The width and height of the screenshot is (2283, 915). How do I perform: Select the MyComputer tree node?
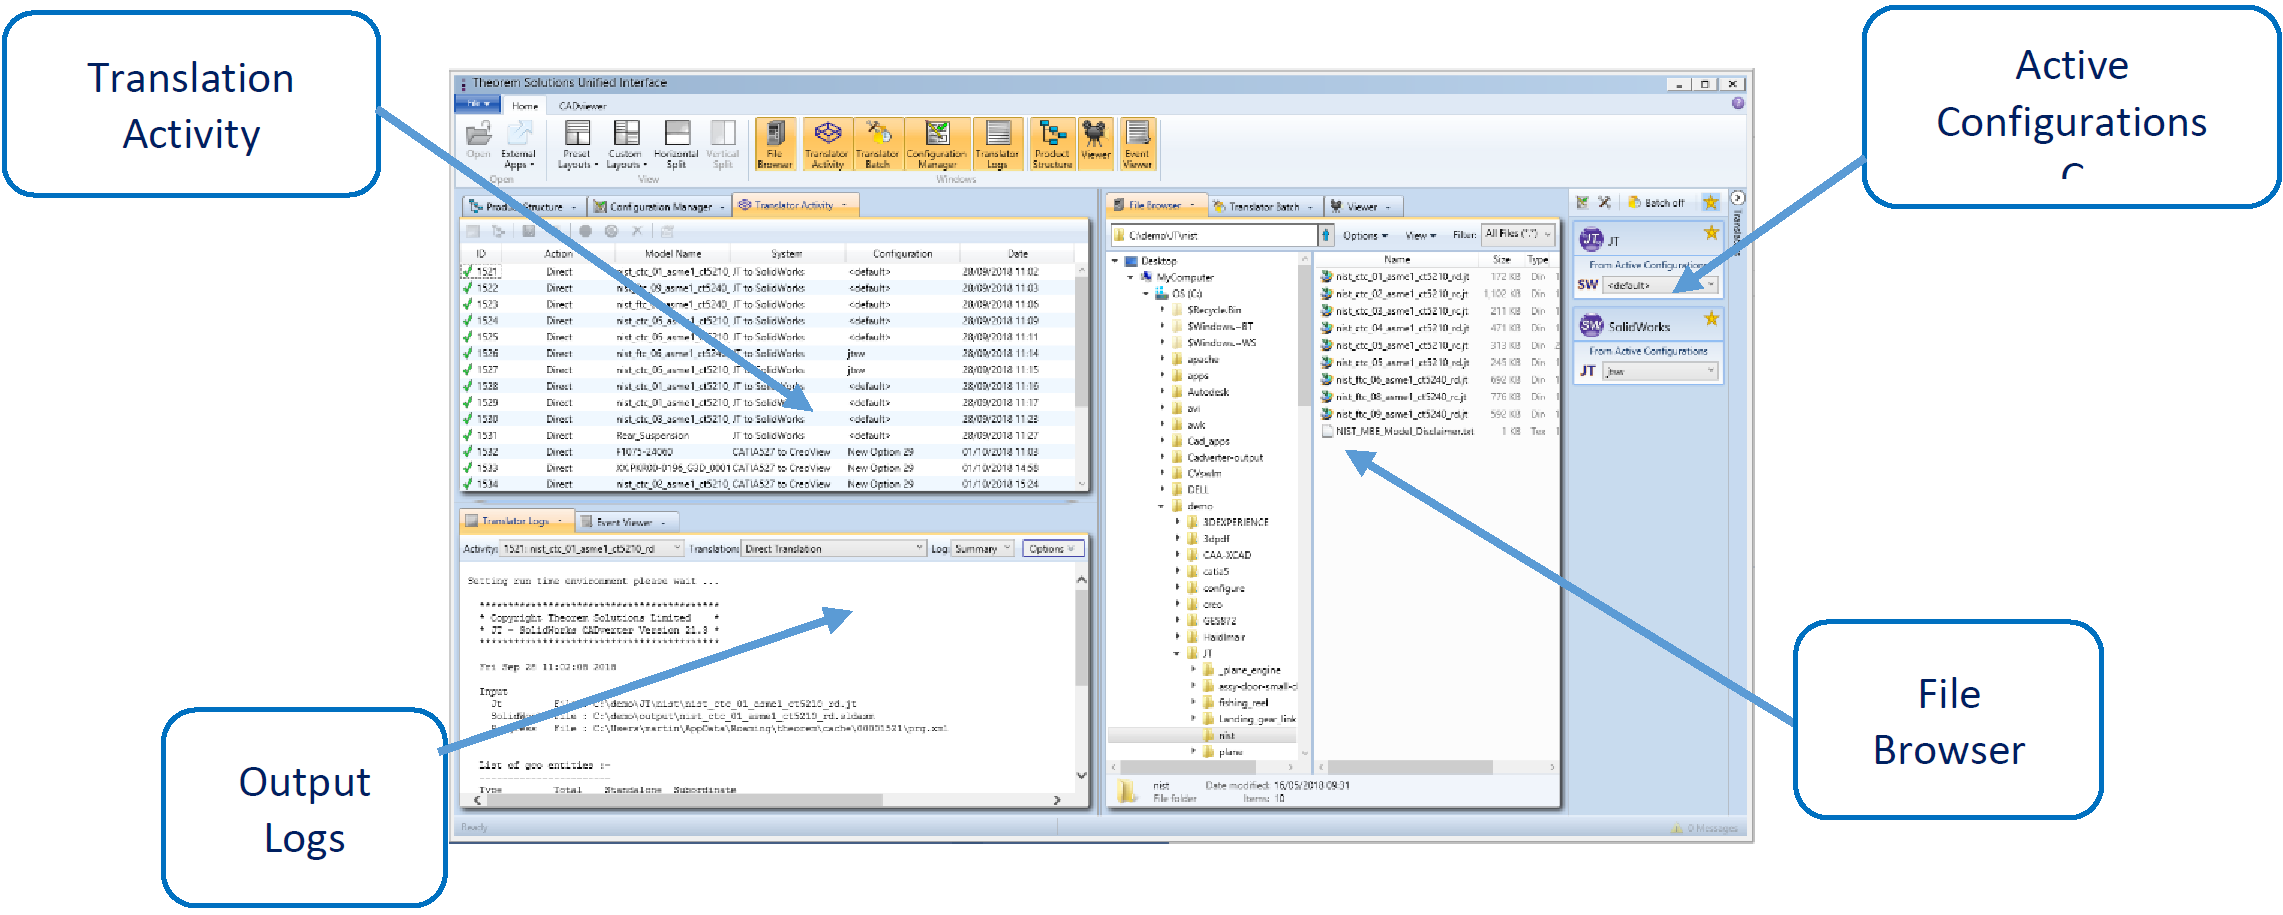point(1177,277)
